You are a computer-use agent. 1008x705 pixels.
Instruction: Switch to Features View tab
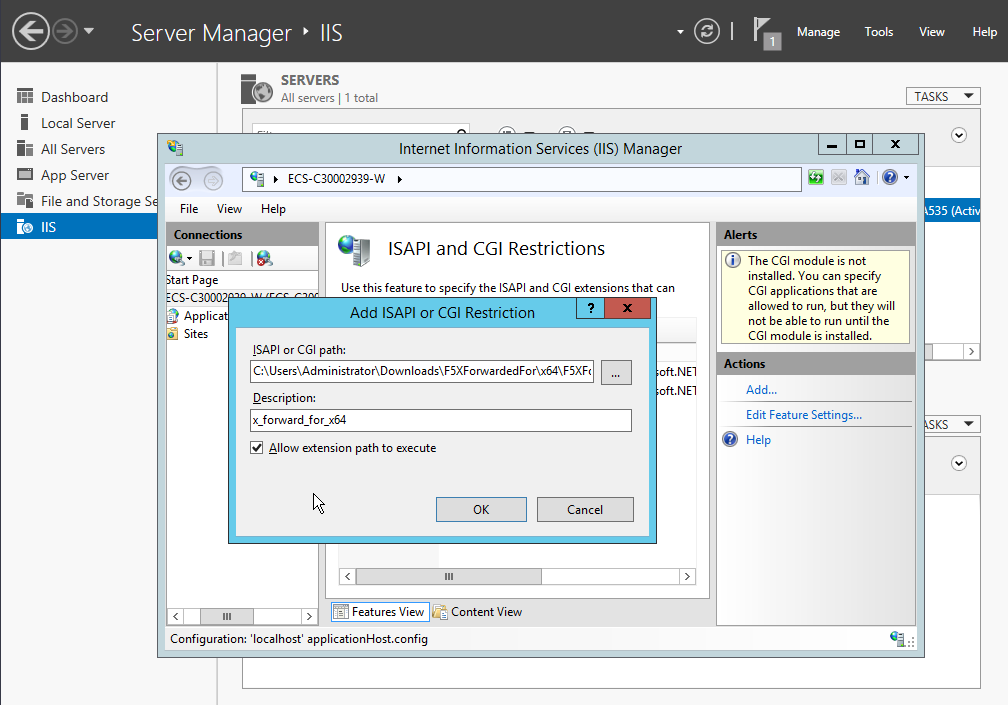point(379,612)
